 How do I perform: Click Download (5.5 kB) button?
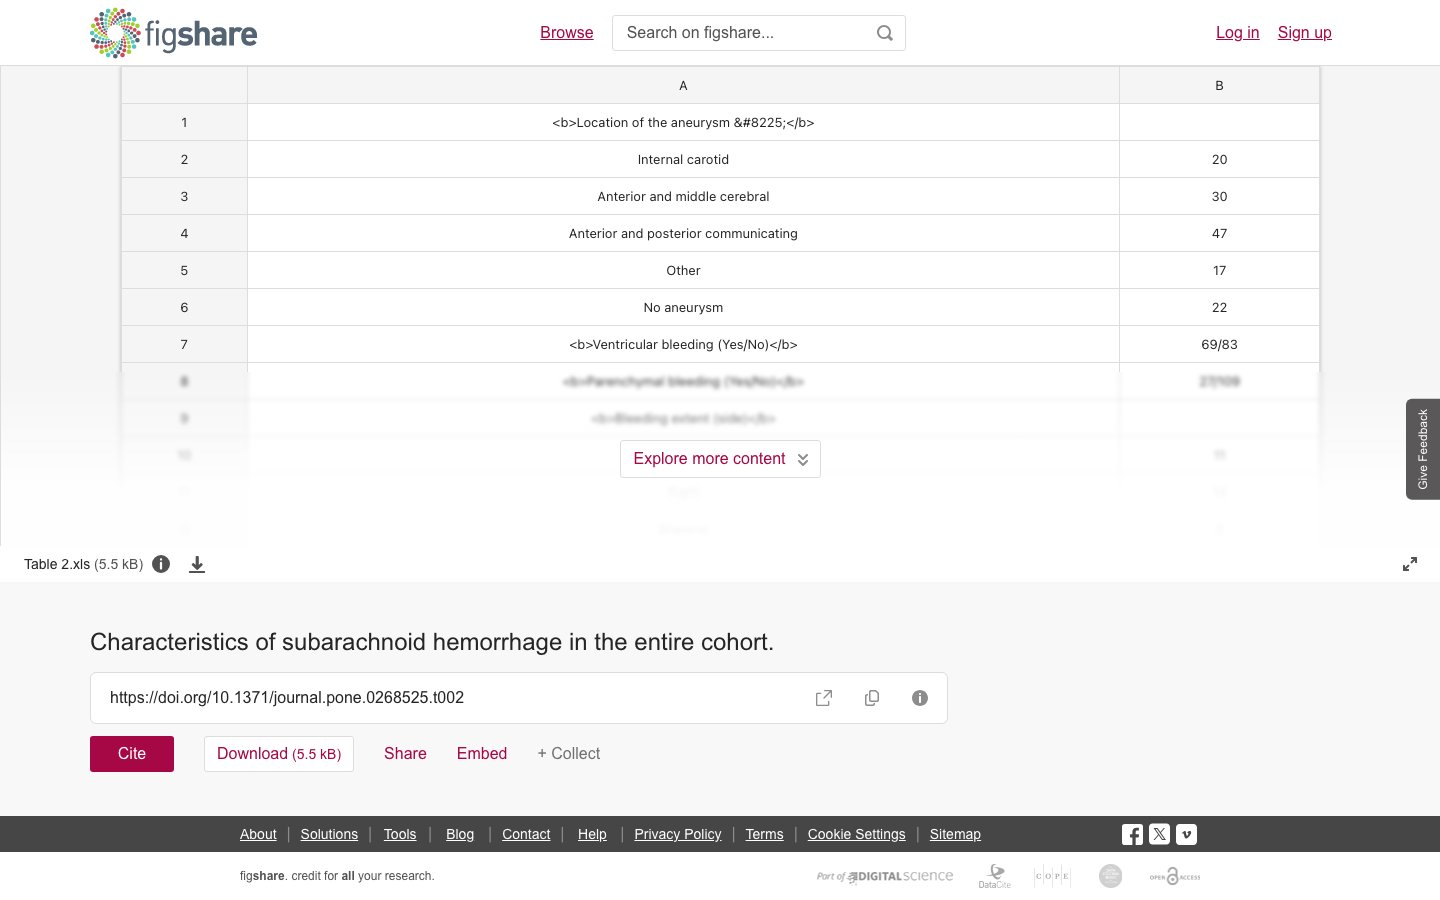tap(279, 754)
